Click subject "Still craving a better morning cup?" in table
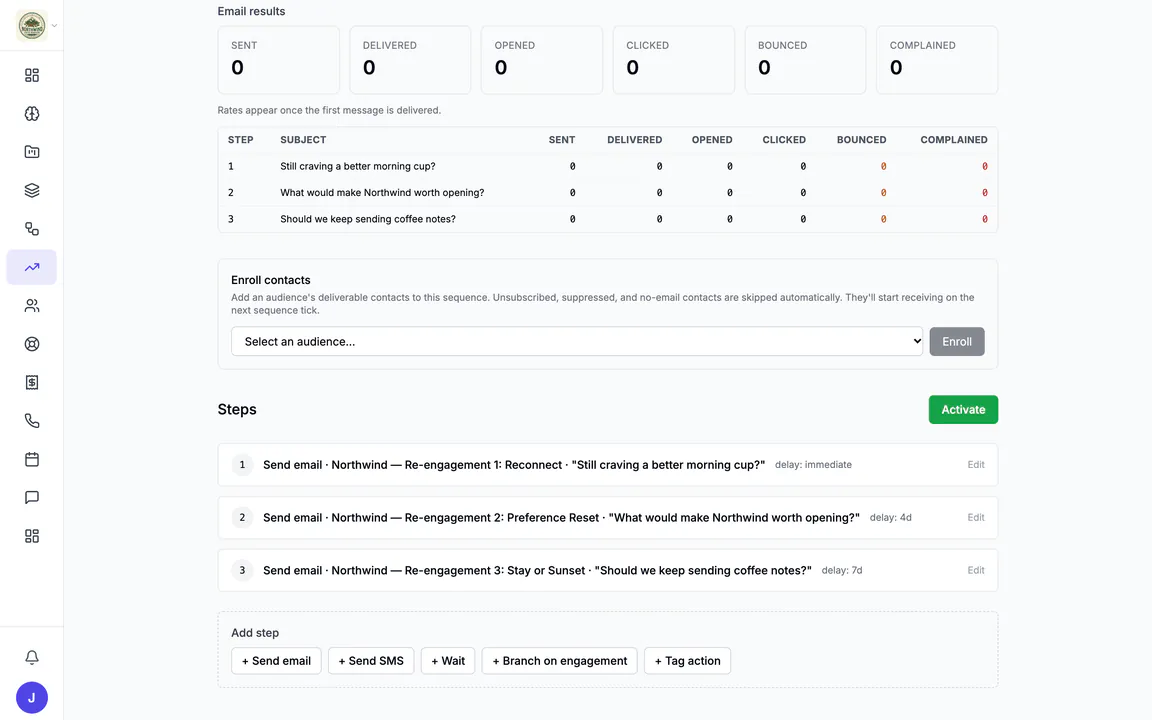 358,166
